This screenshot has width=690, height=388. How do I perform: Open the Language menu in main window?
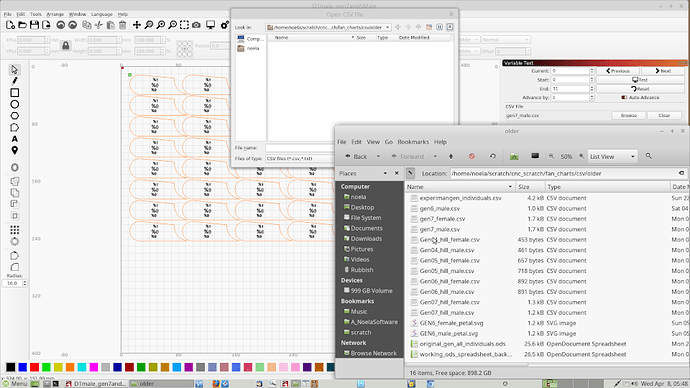click(102, 14)
